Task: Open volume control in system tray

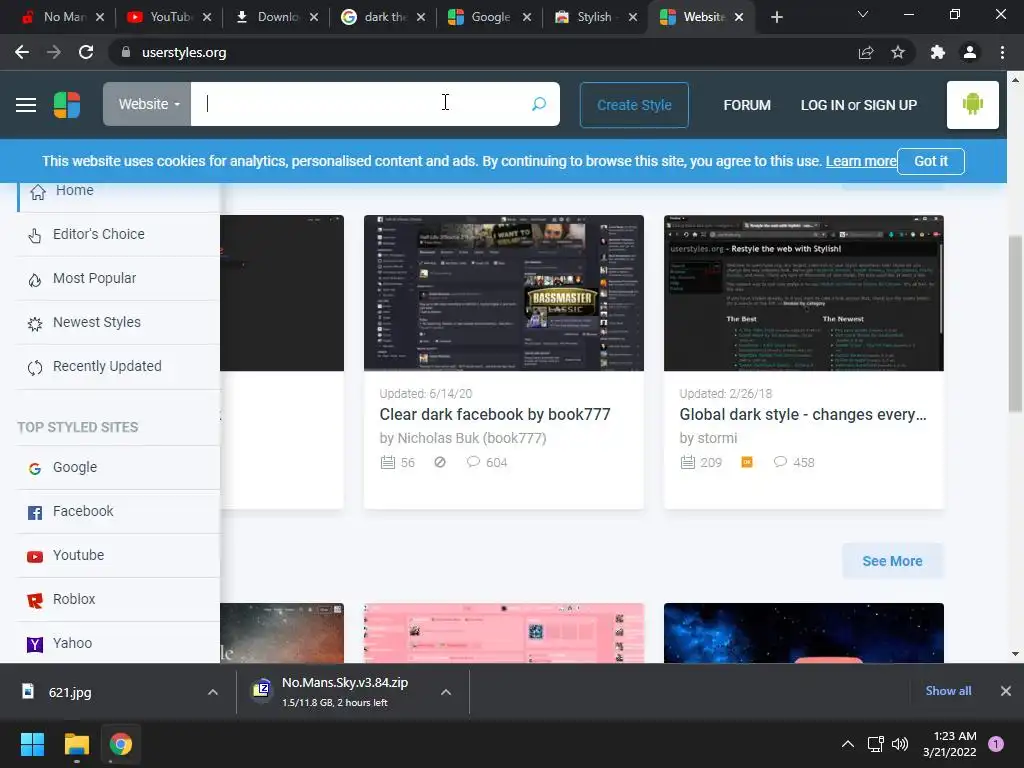Action: pyautogui.click(x=900, y=744)
